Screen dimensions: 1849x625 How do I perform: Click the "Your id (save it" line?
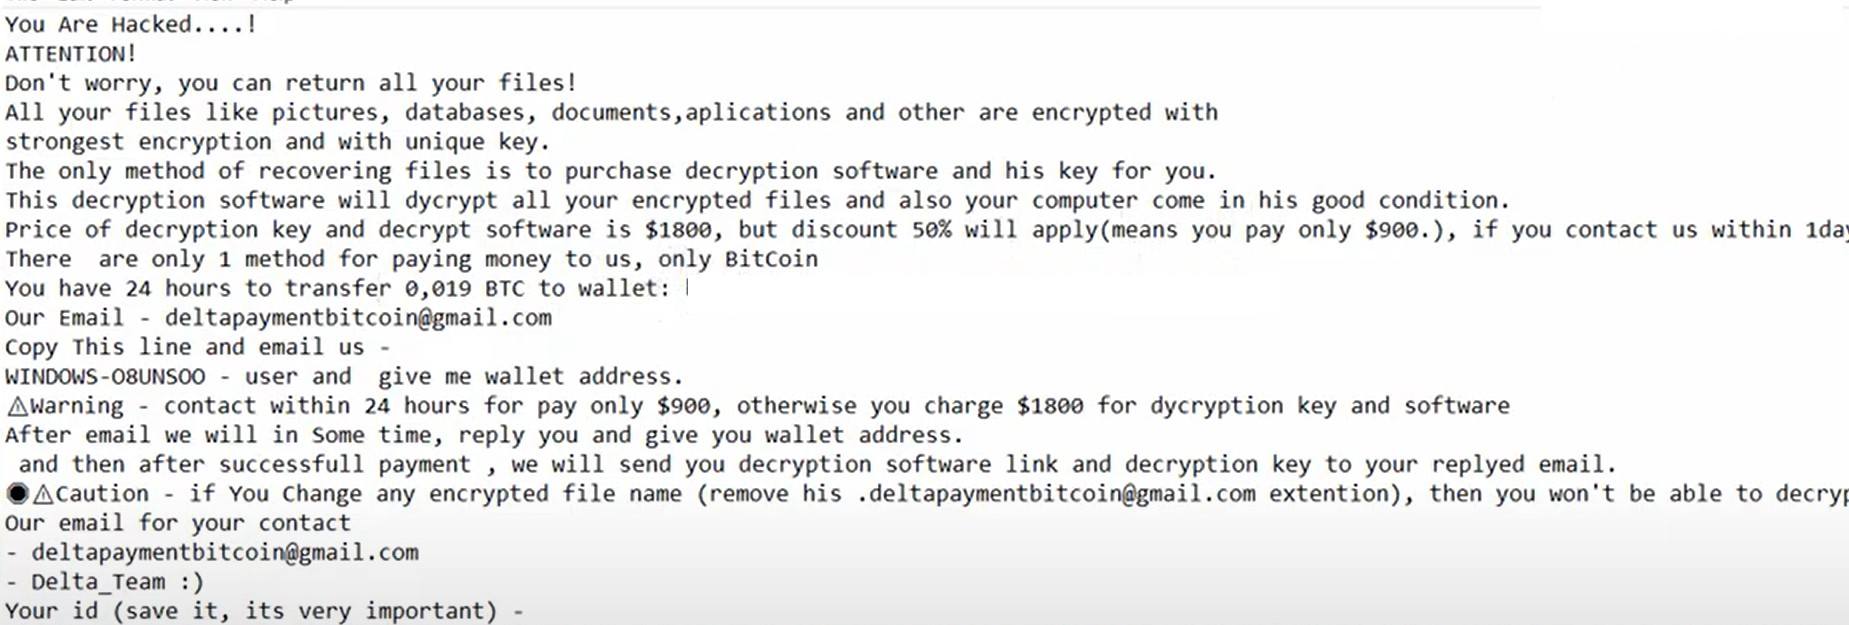pyautogui.click(x=250, y=611)
